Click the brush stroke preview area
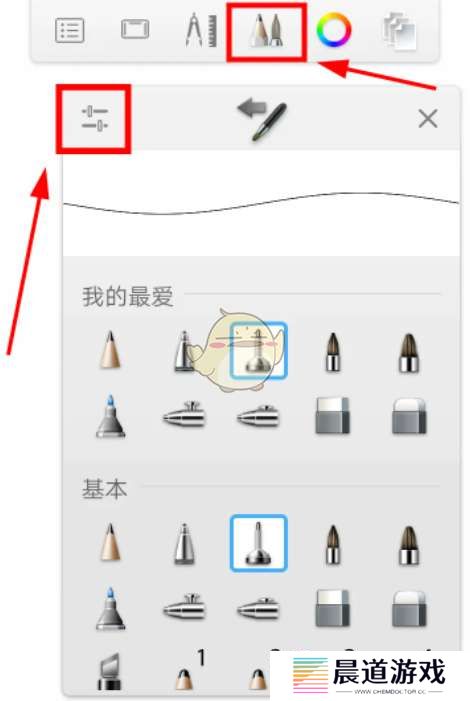Screen dimensions: 470x701 261,203
